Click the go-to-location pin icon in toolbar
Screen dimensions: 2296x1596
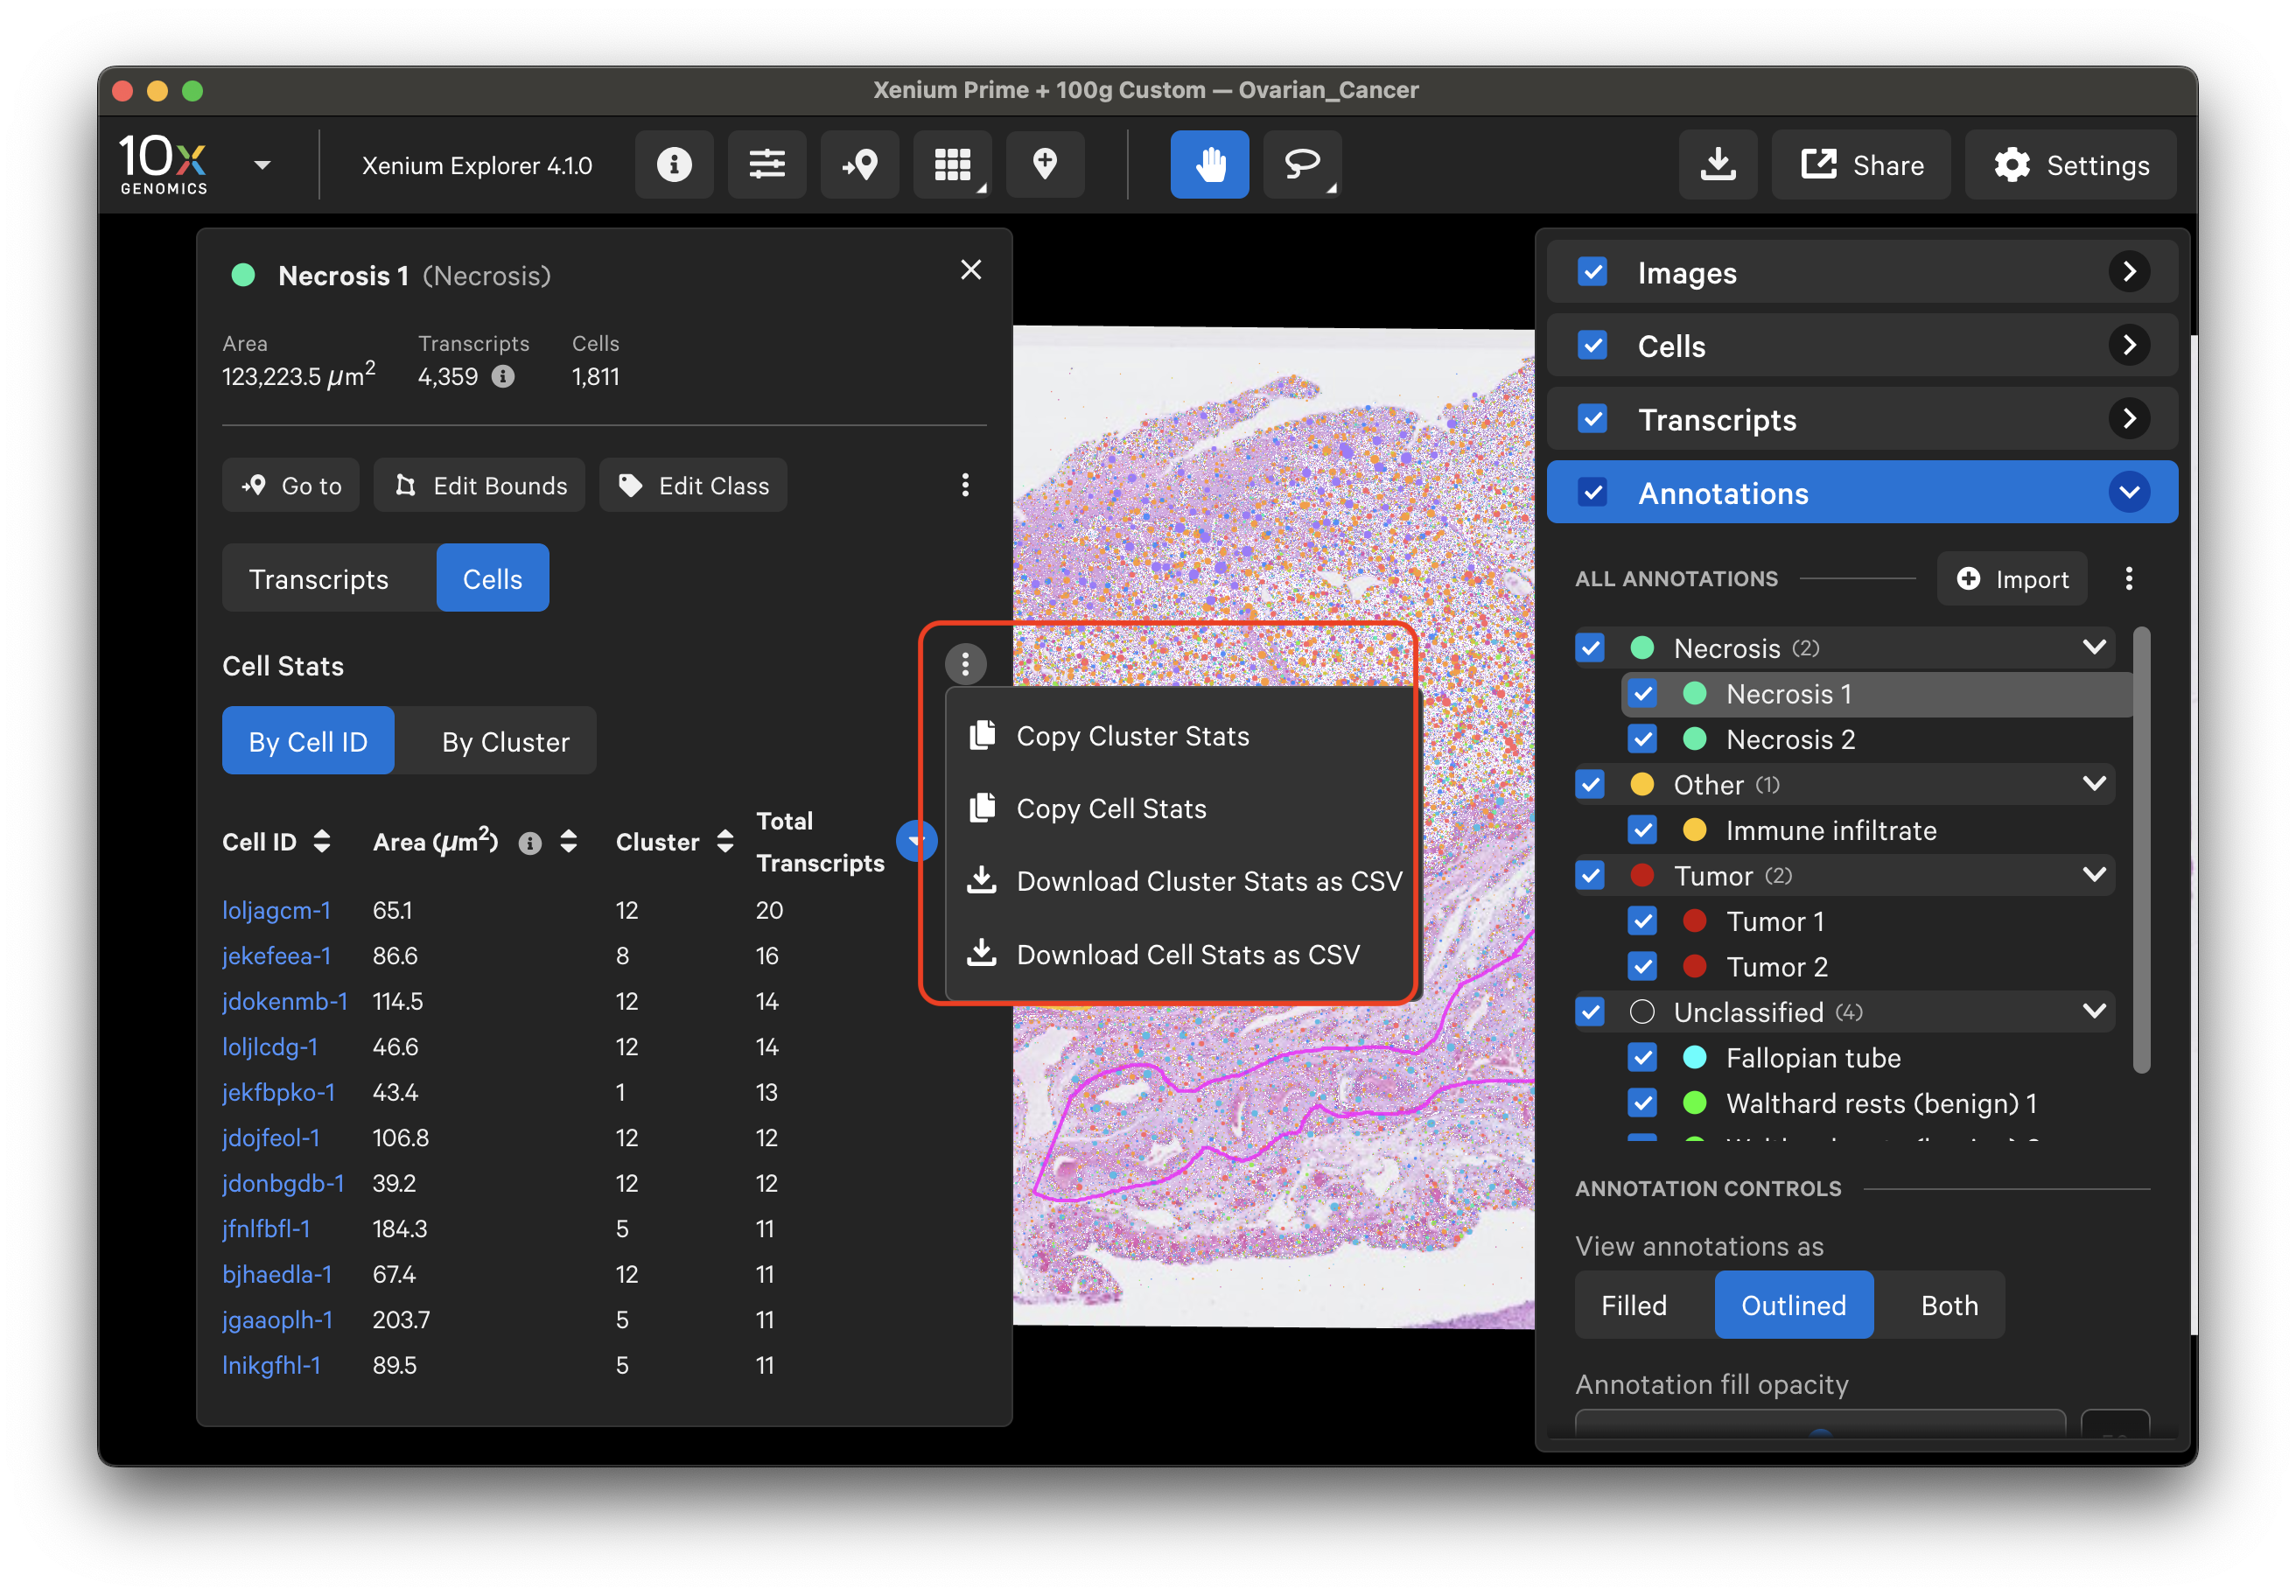tap(859, 164)
